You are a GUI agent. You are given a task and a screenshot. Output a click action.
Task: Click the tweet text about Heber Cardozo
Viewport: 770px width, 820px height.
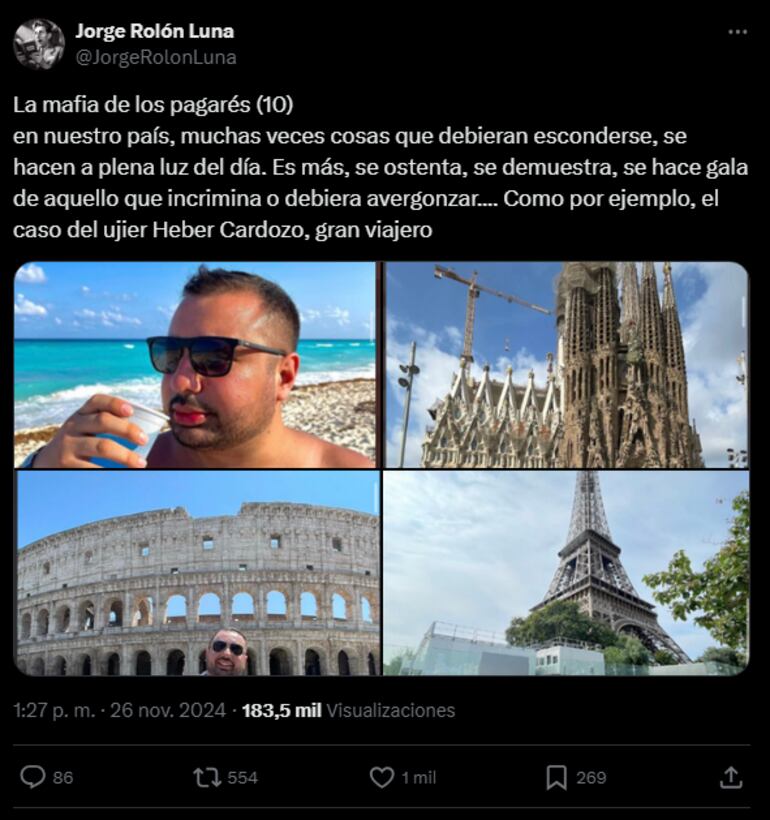click(x=380, y=167)
